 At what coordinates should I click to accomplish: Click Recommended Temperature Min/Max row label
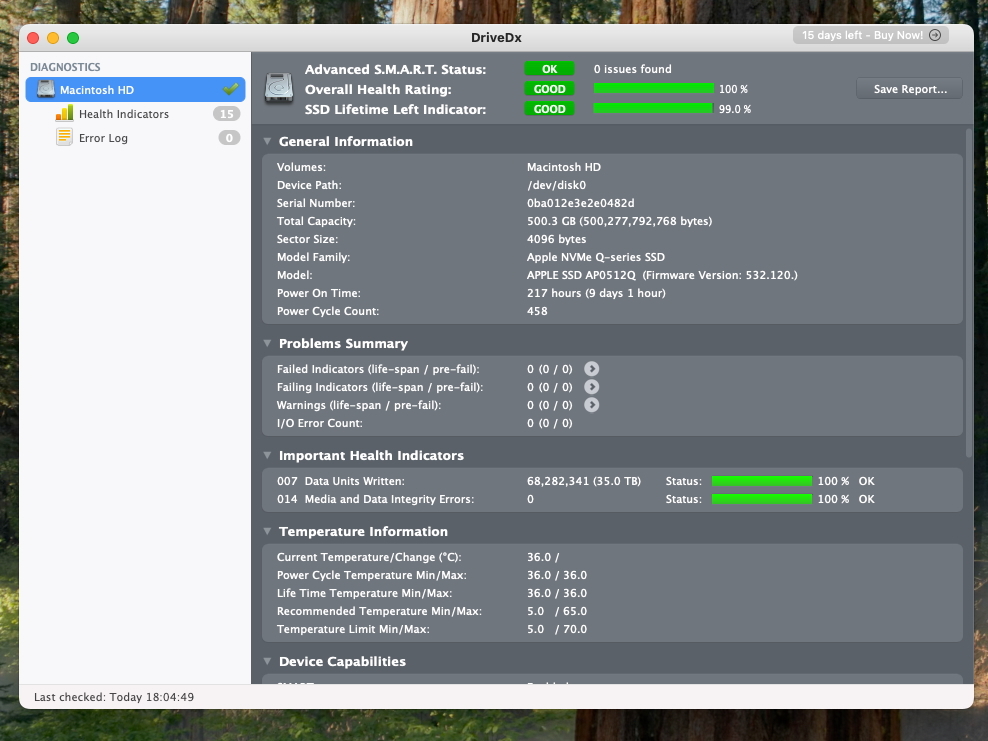point(379,611)
